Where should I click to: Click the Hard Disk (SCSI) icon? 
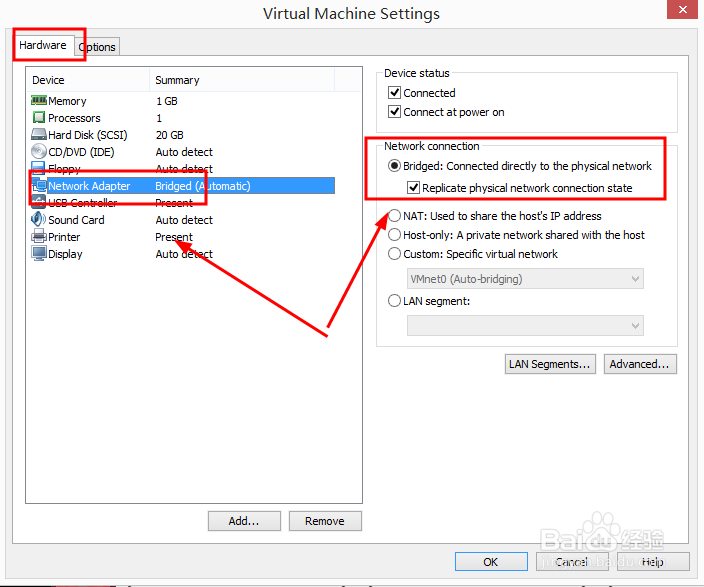pos(39,134)
